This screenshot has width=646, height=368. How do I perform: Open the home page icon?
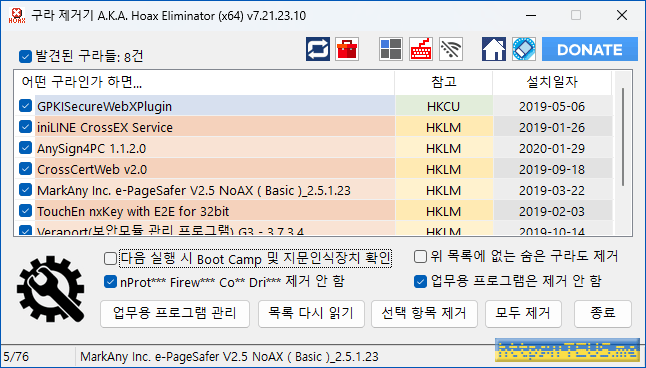tap(494, 49)
